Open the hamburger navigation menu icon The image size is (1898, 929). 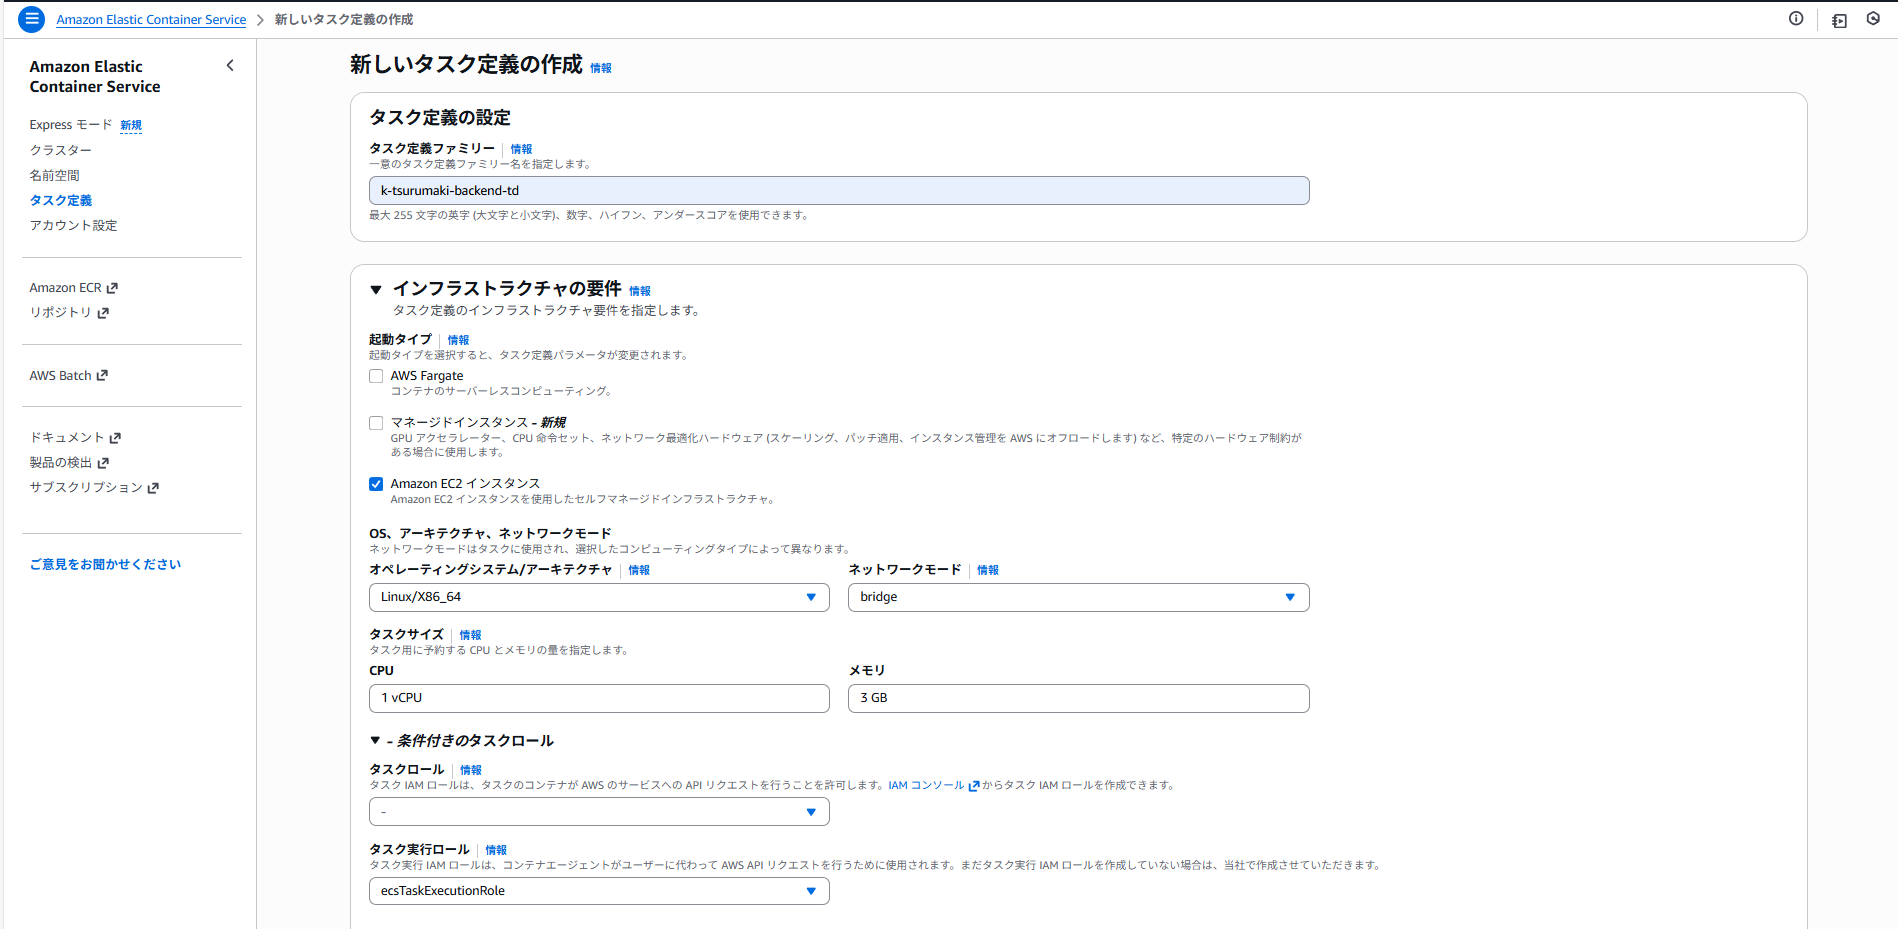(31, 19)
